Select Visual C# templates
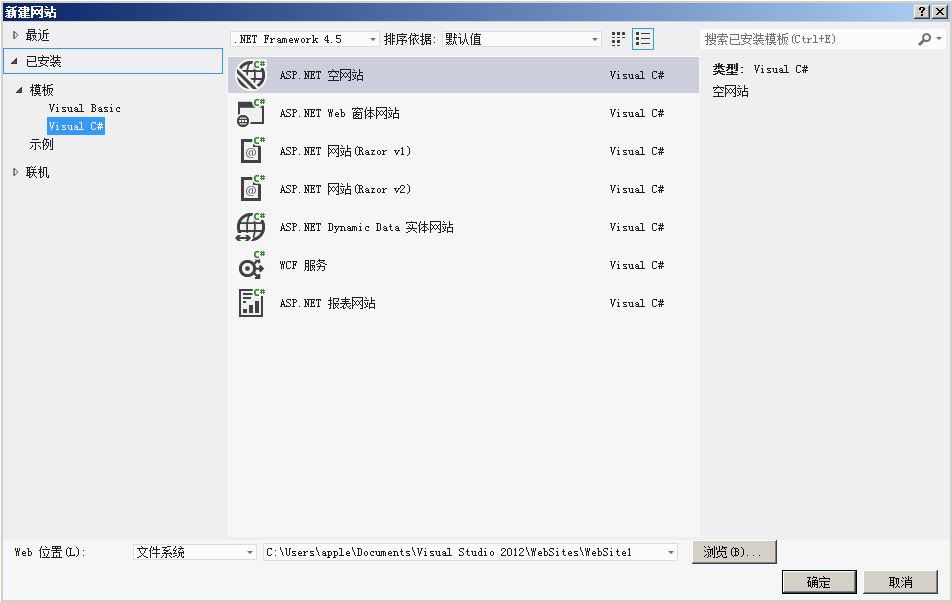952x602 pixels. point(76,126)
